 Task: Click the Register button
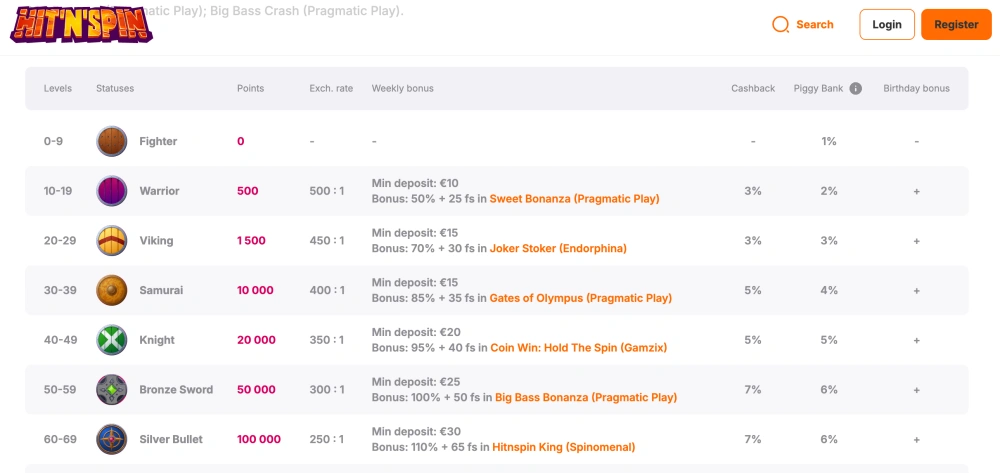pyautogui.click(x=956, y=25)
